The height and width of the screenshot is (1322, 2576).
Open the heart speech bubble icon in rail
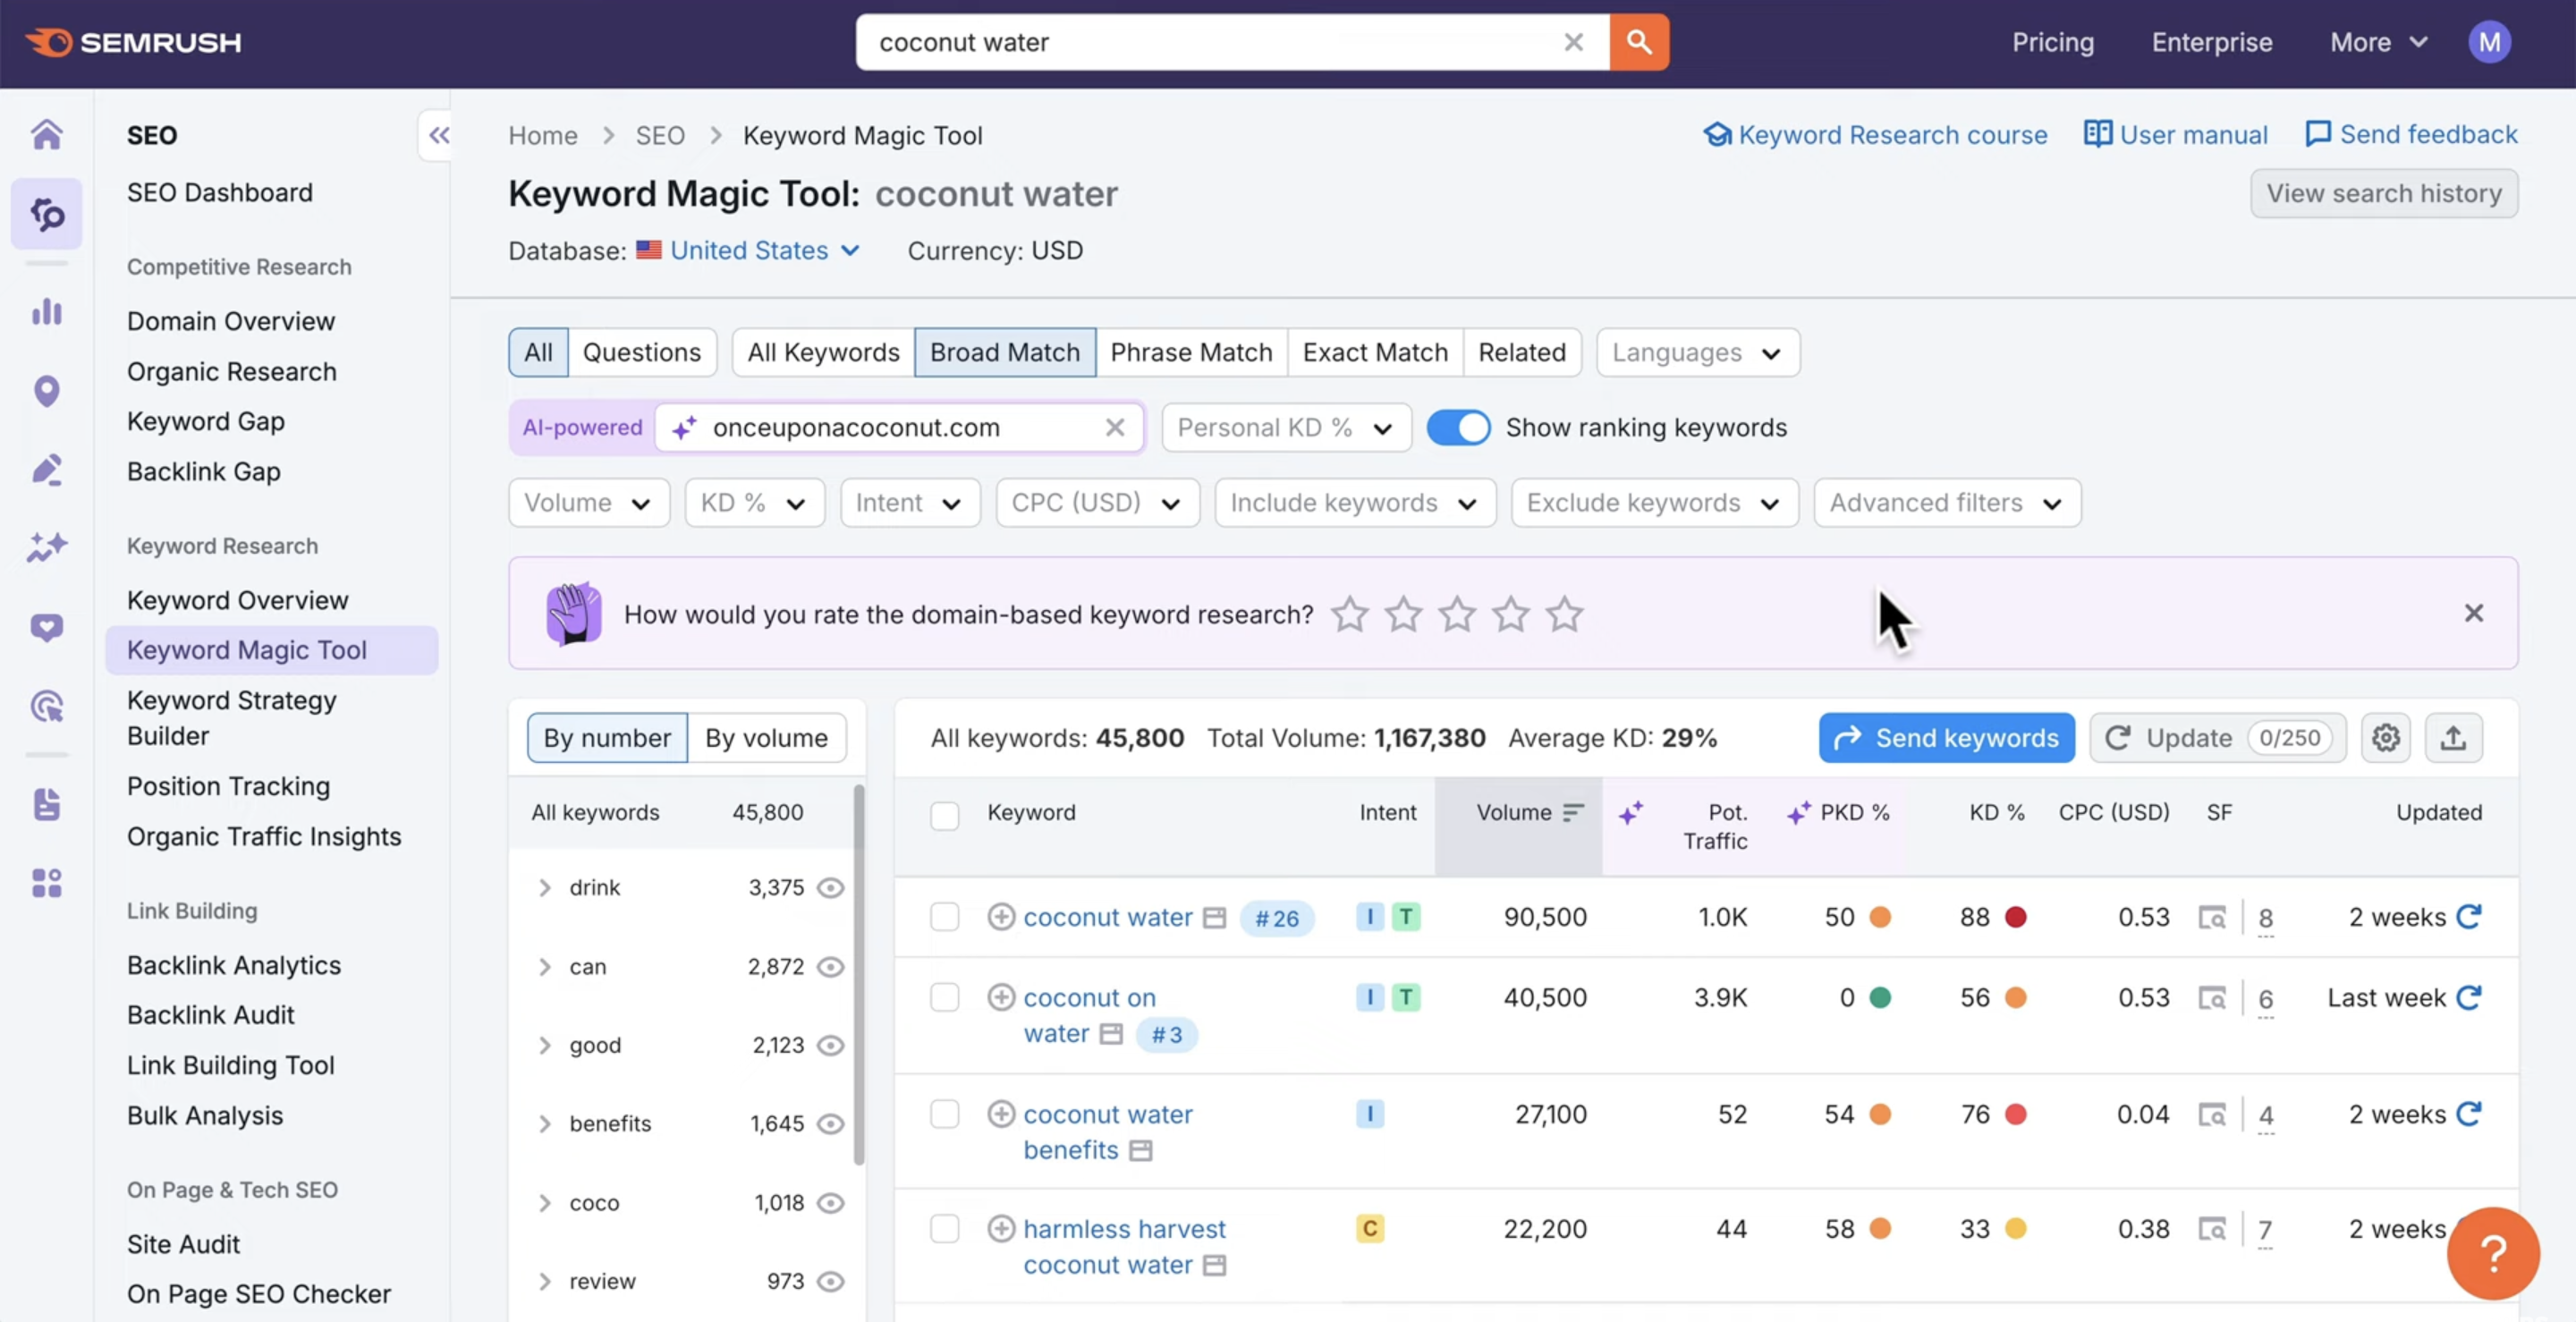coord(46,627)
